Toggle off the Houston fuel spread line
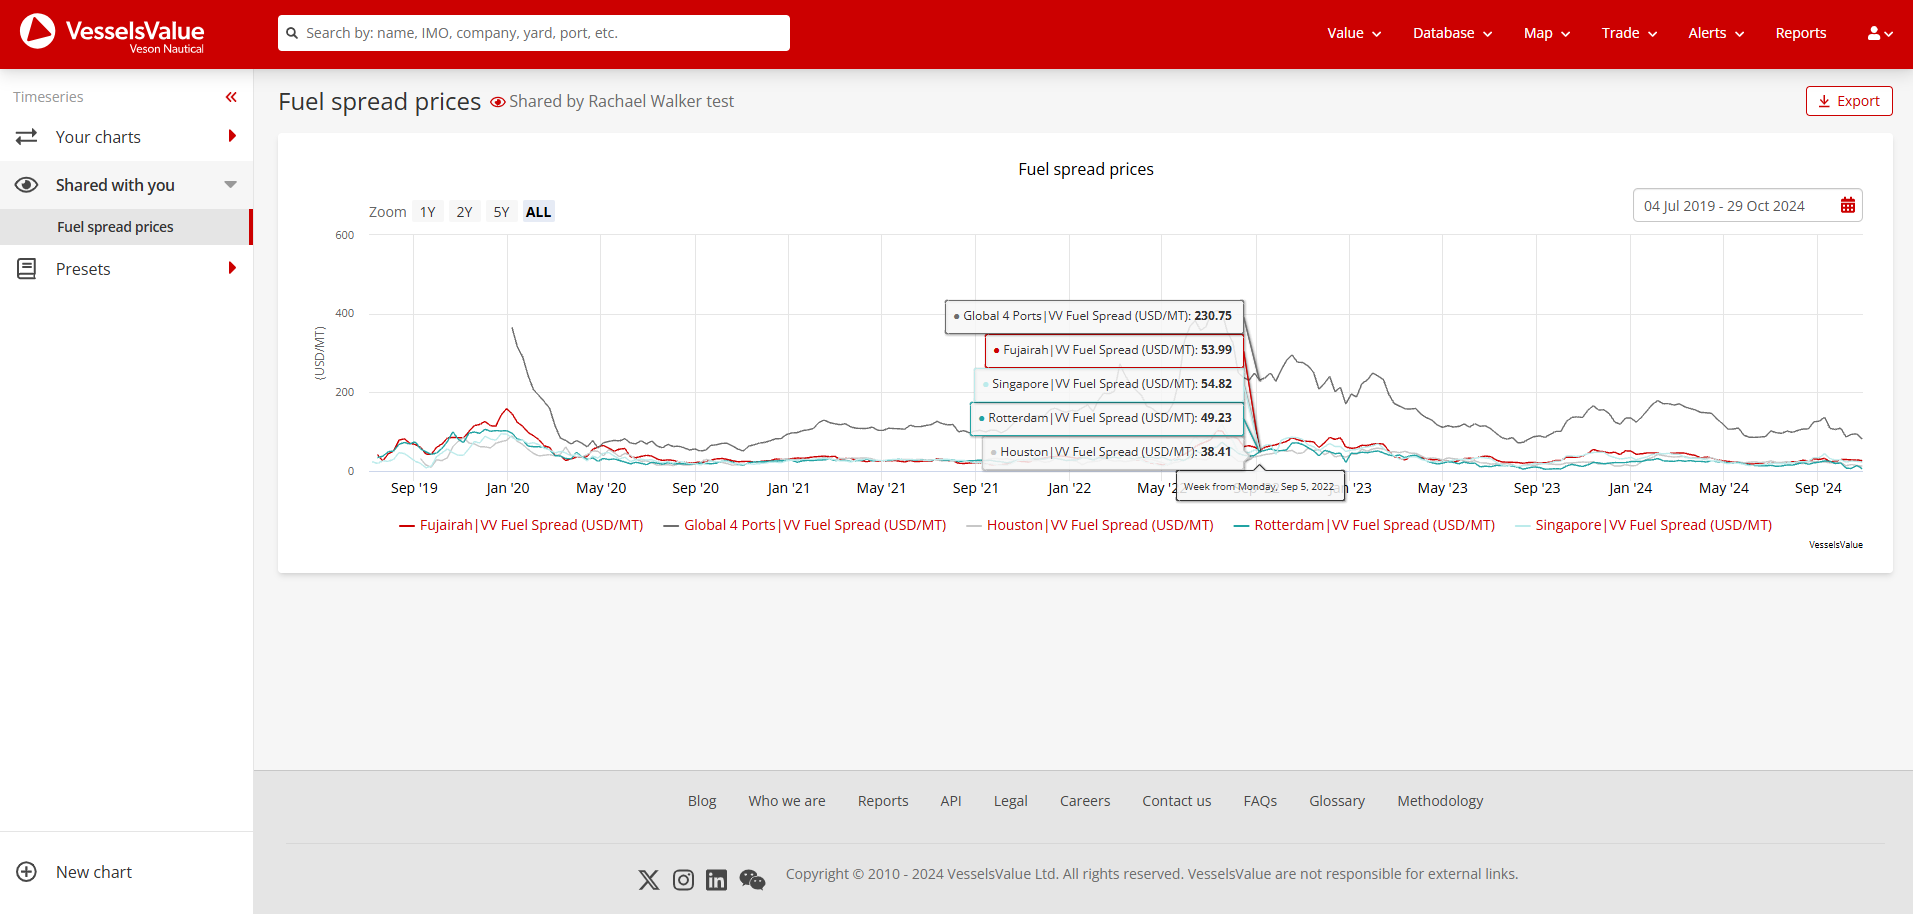Image resolution: width=1913 pixels, height=914 pixels. point(1090,524)
